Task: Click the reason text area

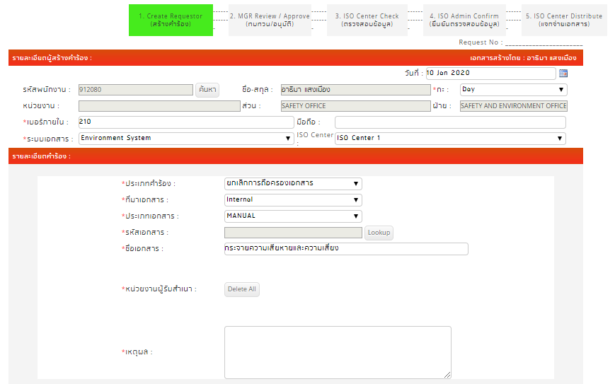Action: pyautogui.click(x=338, y=352)
